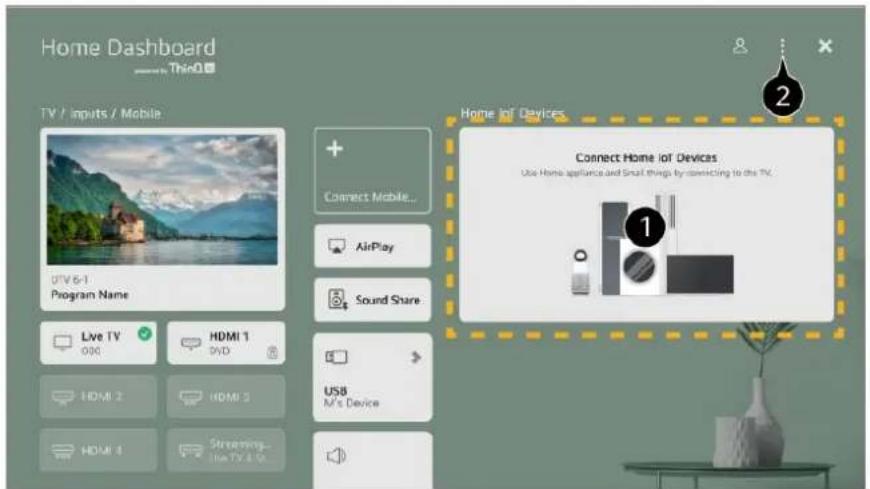Switch to the Live TV input
870x489 pixels.
tap(98, 343)
